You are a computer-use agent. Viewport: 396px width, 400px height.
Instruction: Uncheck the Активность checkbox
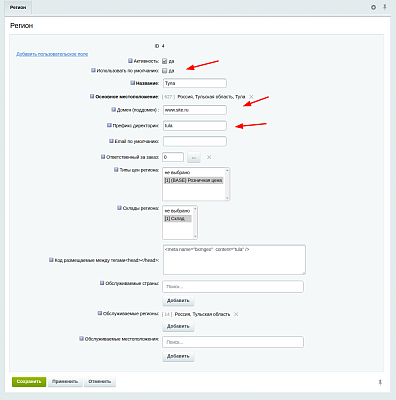(x=164, y=61)
